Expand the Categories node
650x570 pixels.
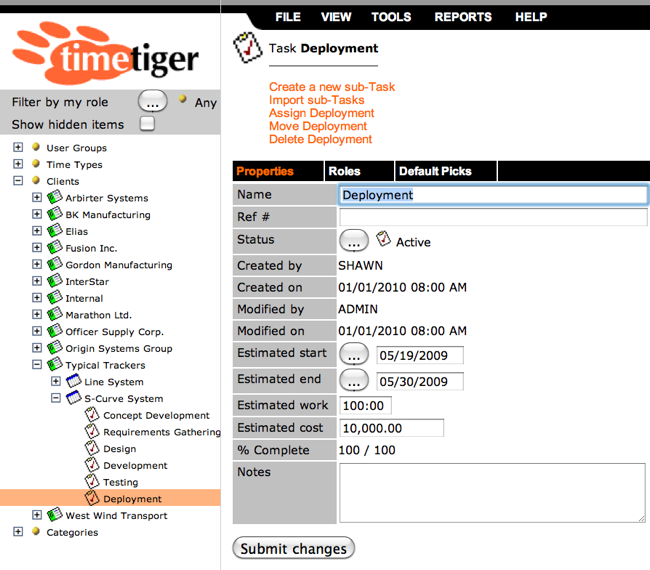[x=18, y=531]
